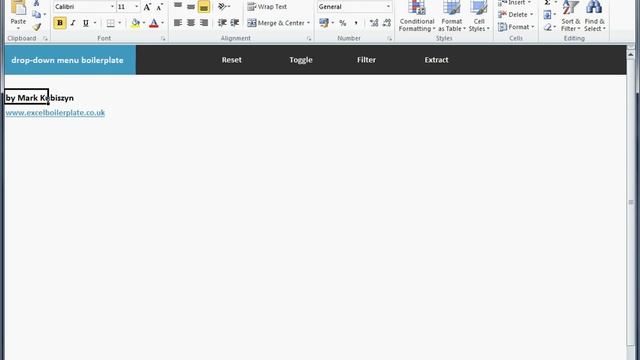640x360 pixels.
Task: Open Format as Table gallery
Action: click(452, 16)
